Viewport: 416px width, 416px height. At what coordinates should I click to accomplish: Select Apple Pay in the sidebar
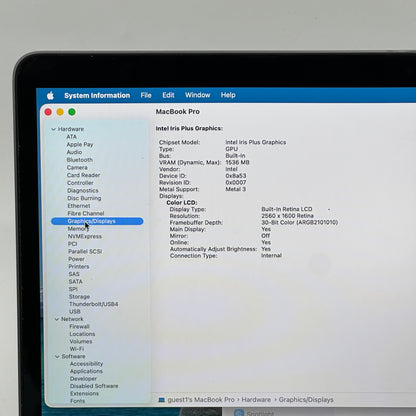click(80, 144)
